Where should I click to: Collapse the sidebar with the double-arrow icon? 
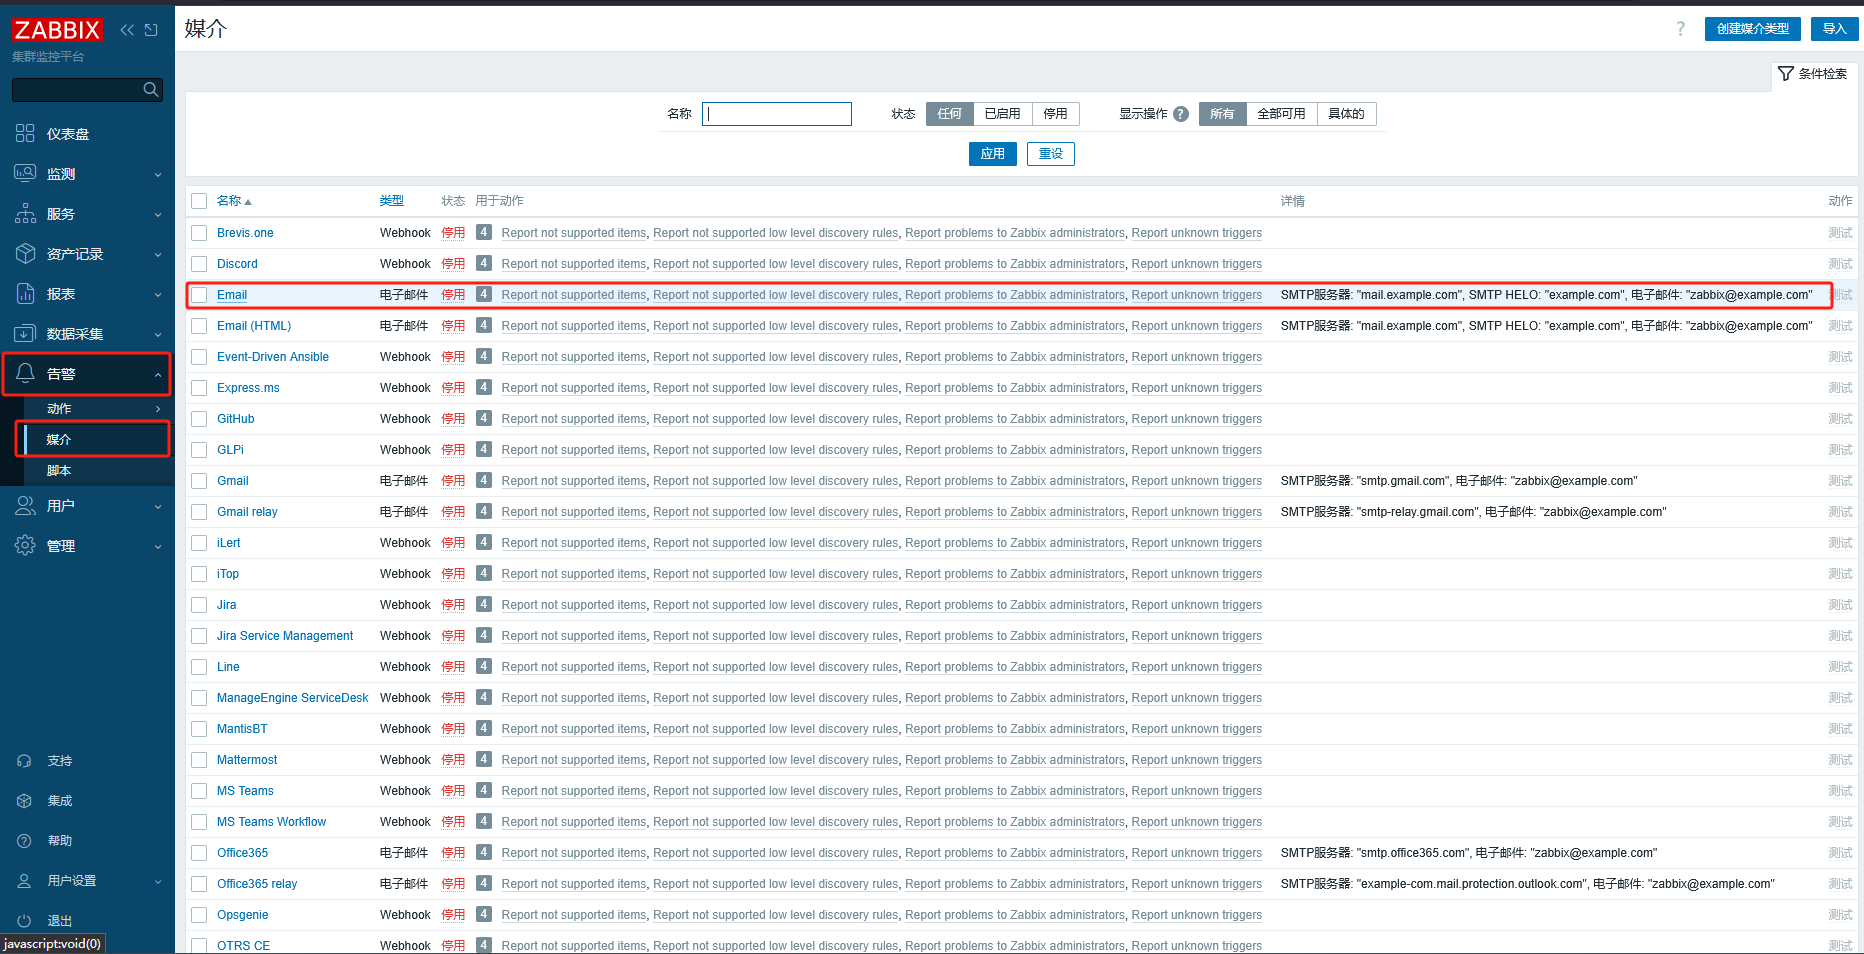(x=127, y=30)
